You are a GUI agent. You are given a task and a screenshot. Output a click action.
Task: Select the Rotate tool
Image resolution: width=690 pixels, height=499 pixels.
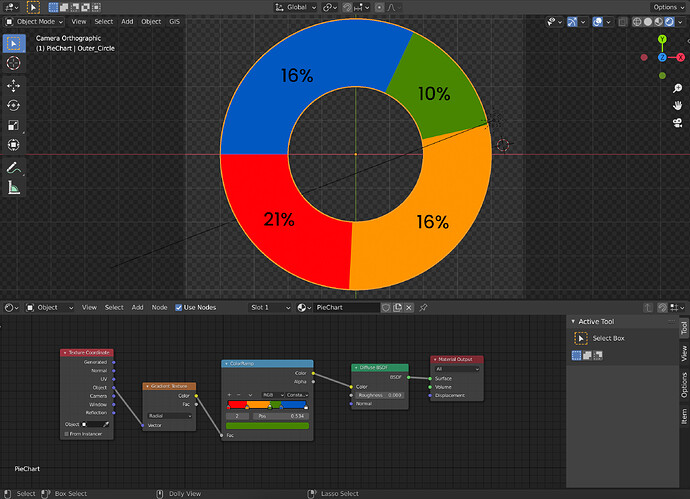tap(14, 106)
